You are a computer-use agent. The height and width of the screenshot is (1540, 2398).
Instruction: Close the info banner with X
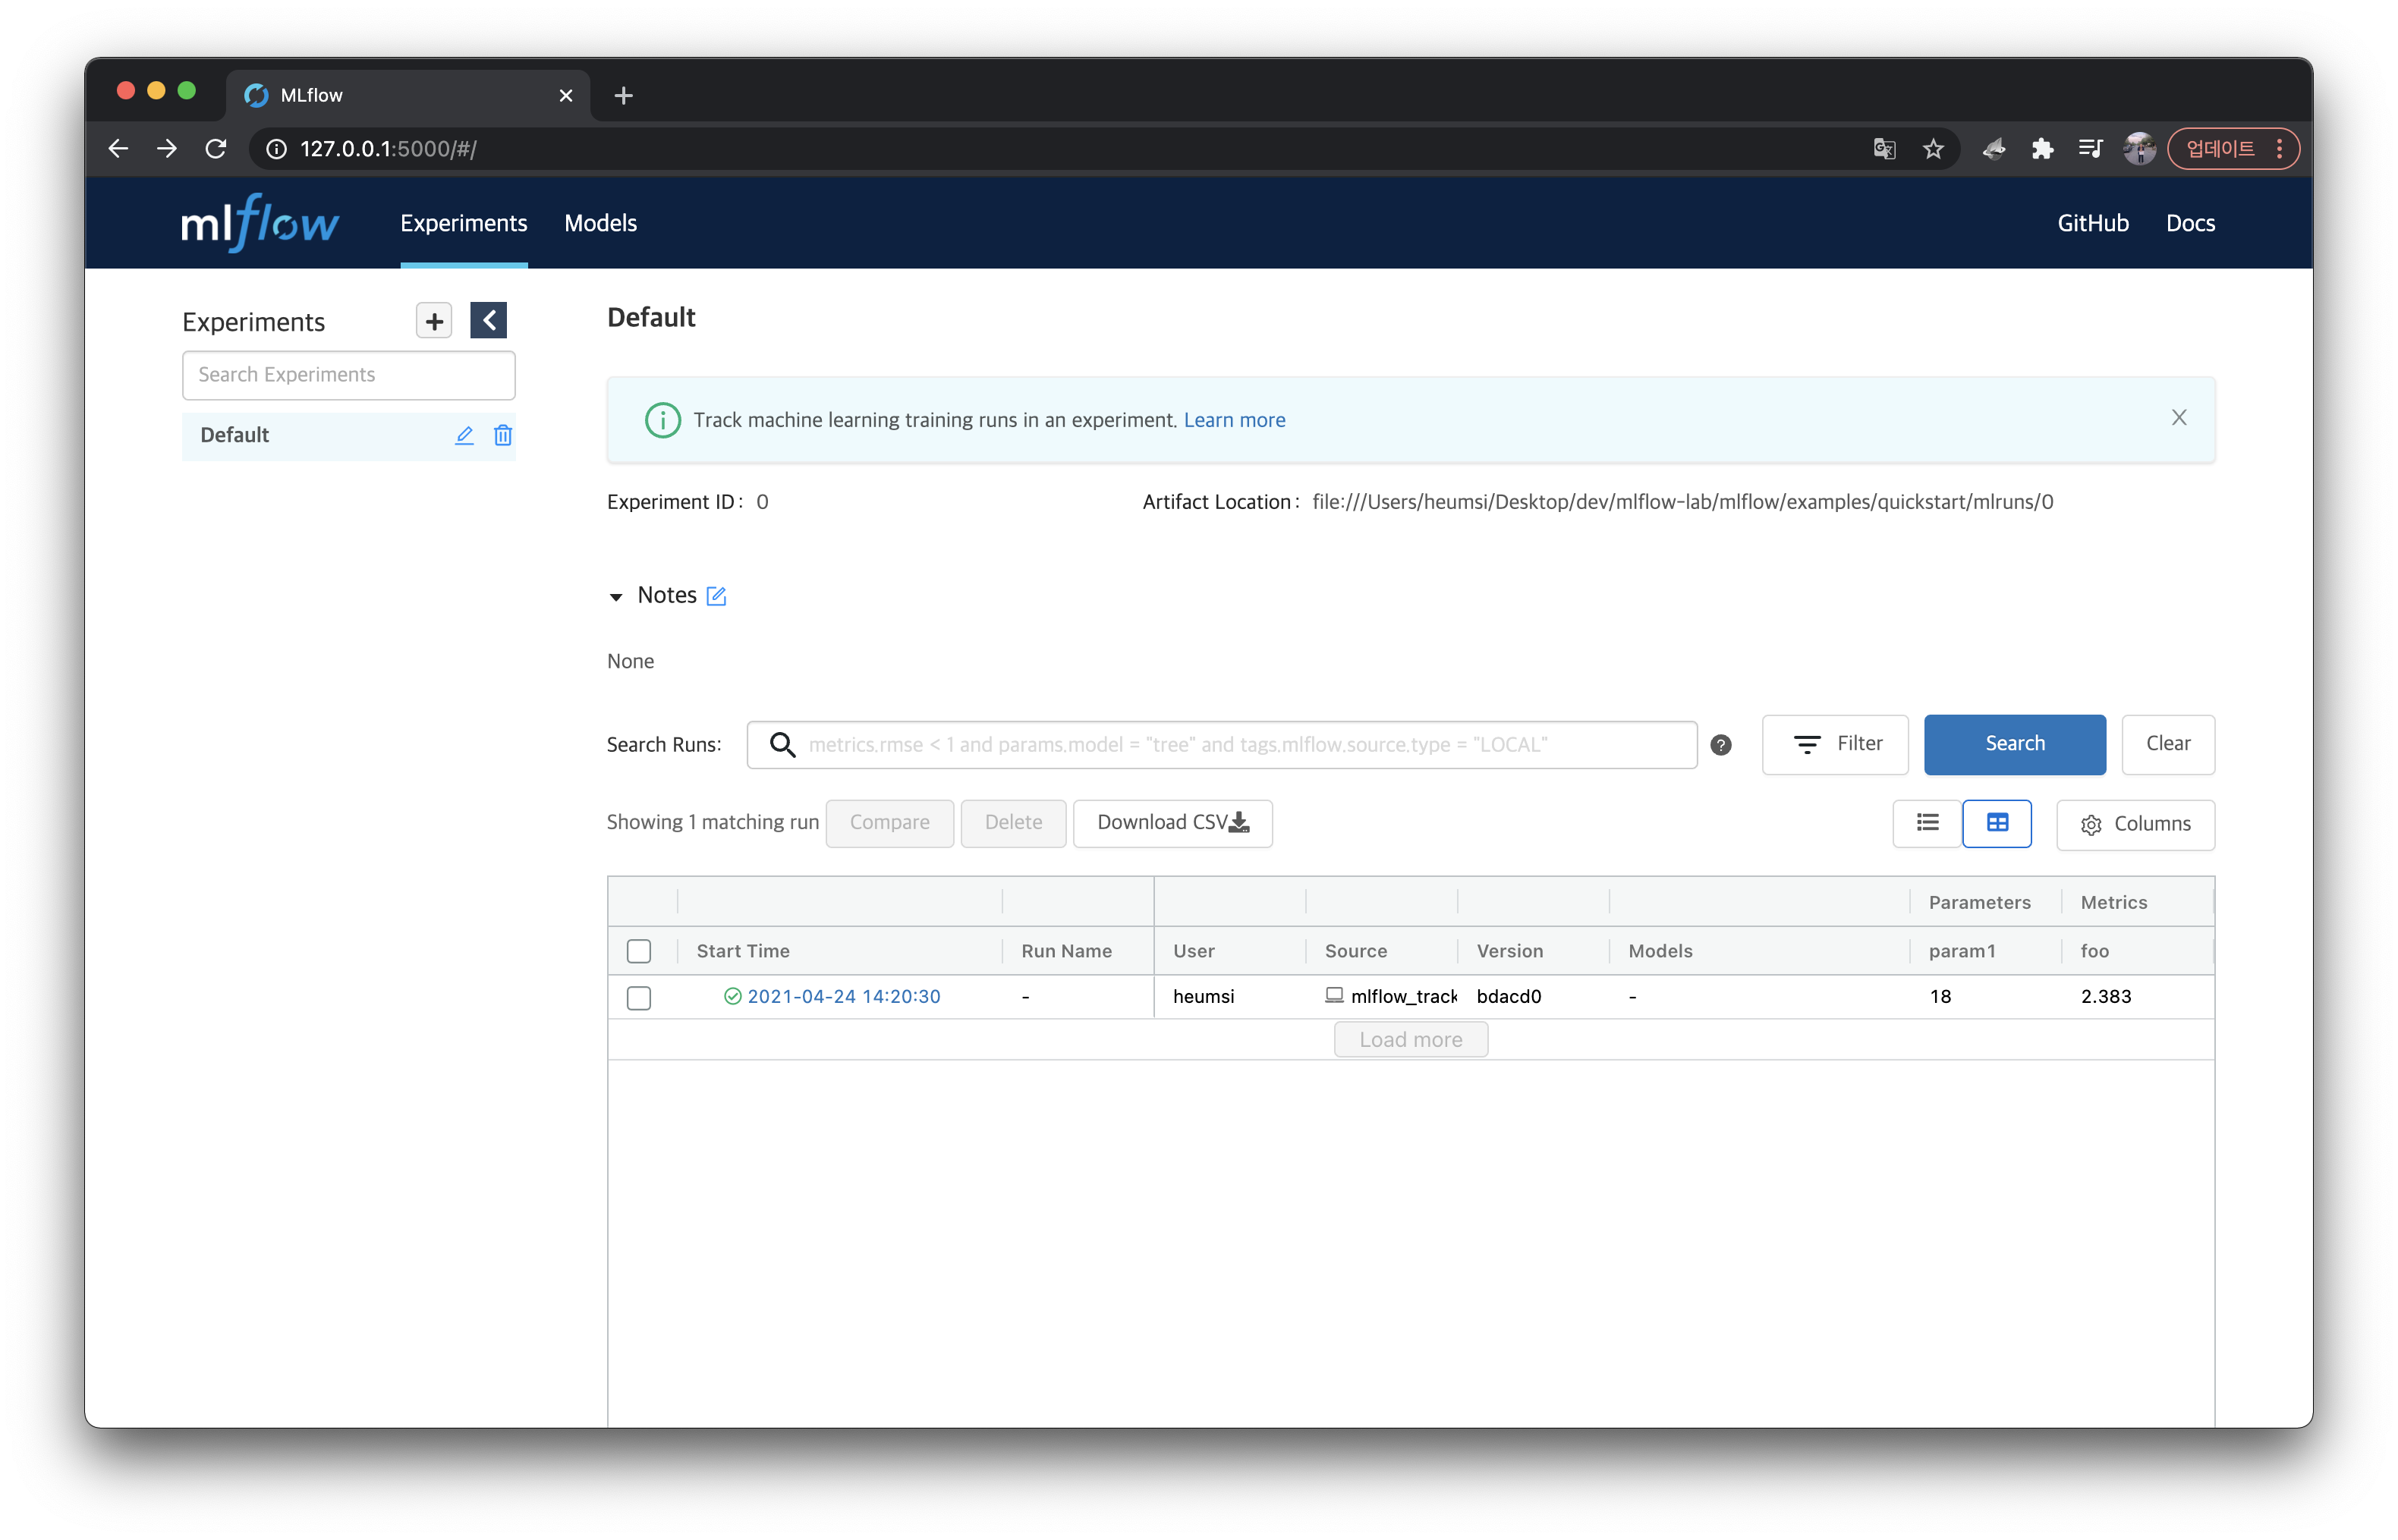[2179, 418]
